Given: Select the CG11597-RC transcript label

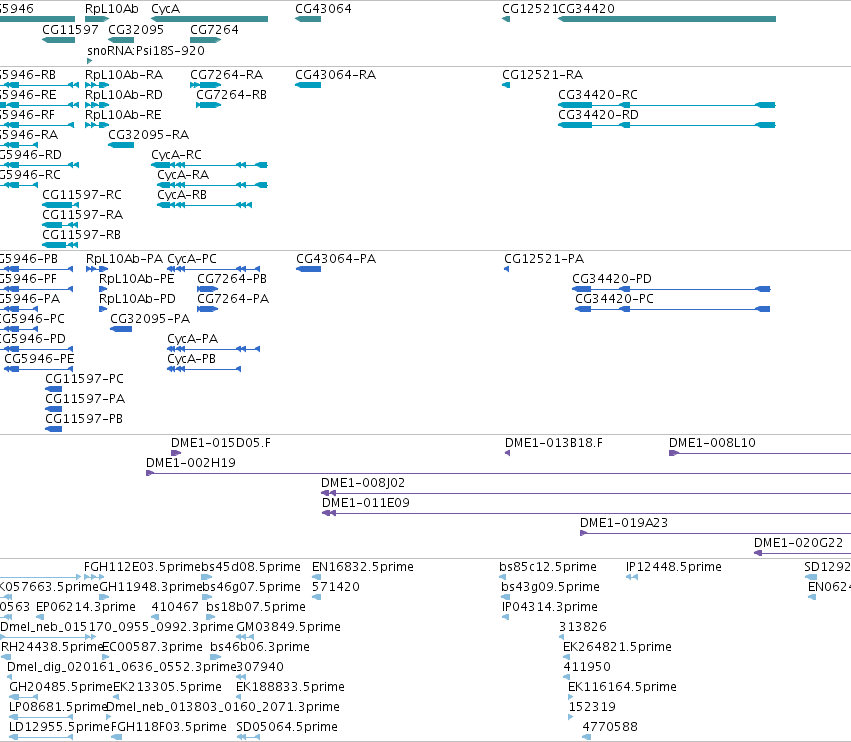Looking at the screenshot, I should click(x=82, y=194).
